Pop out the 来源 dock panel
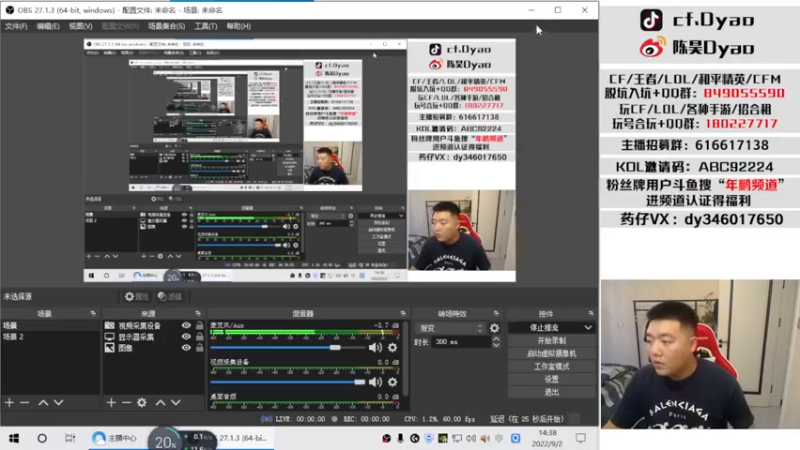Screen dimensions: 800x450 pos(198,313)
